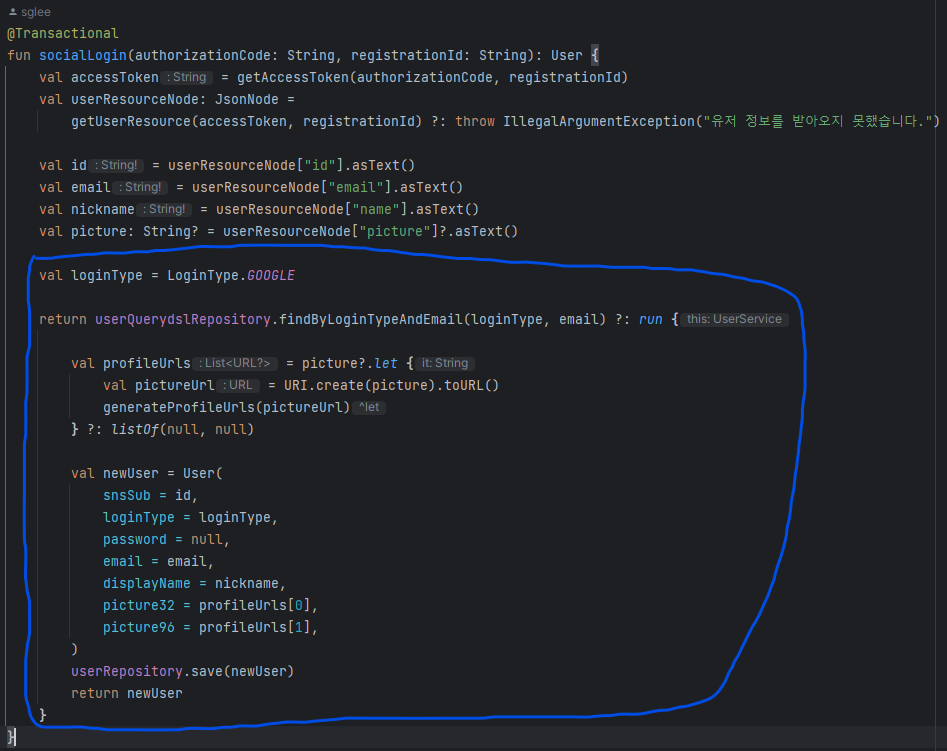Click the snsSub named argument
This screenshot has width=947, height=751.
127,495
